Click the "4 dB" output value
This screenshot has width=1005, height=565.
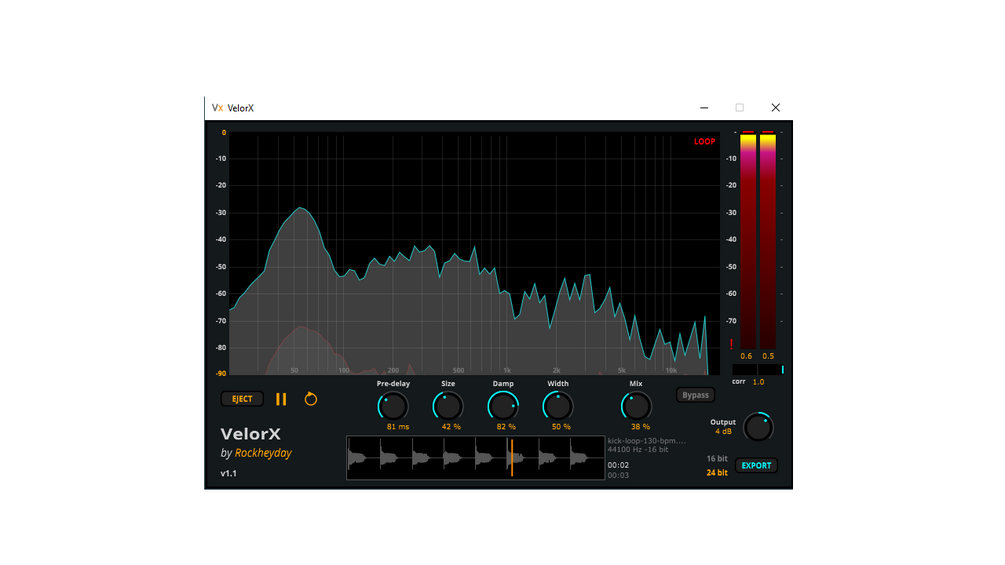723,431
